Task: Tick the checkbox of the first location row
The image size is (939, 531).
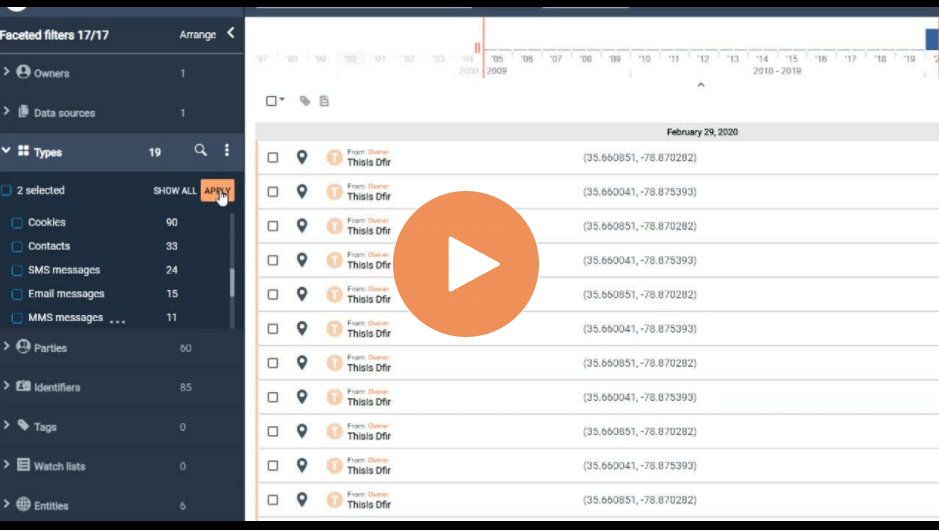Action: [x=272, y=157]
